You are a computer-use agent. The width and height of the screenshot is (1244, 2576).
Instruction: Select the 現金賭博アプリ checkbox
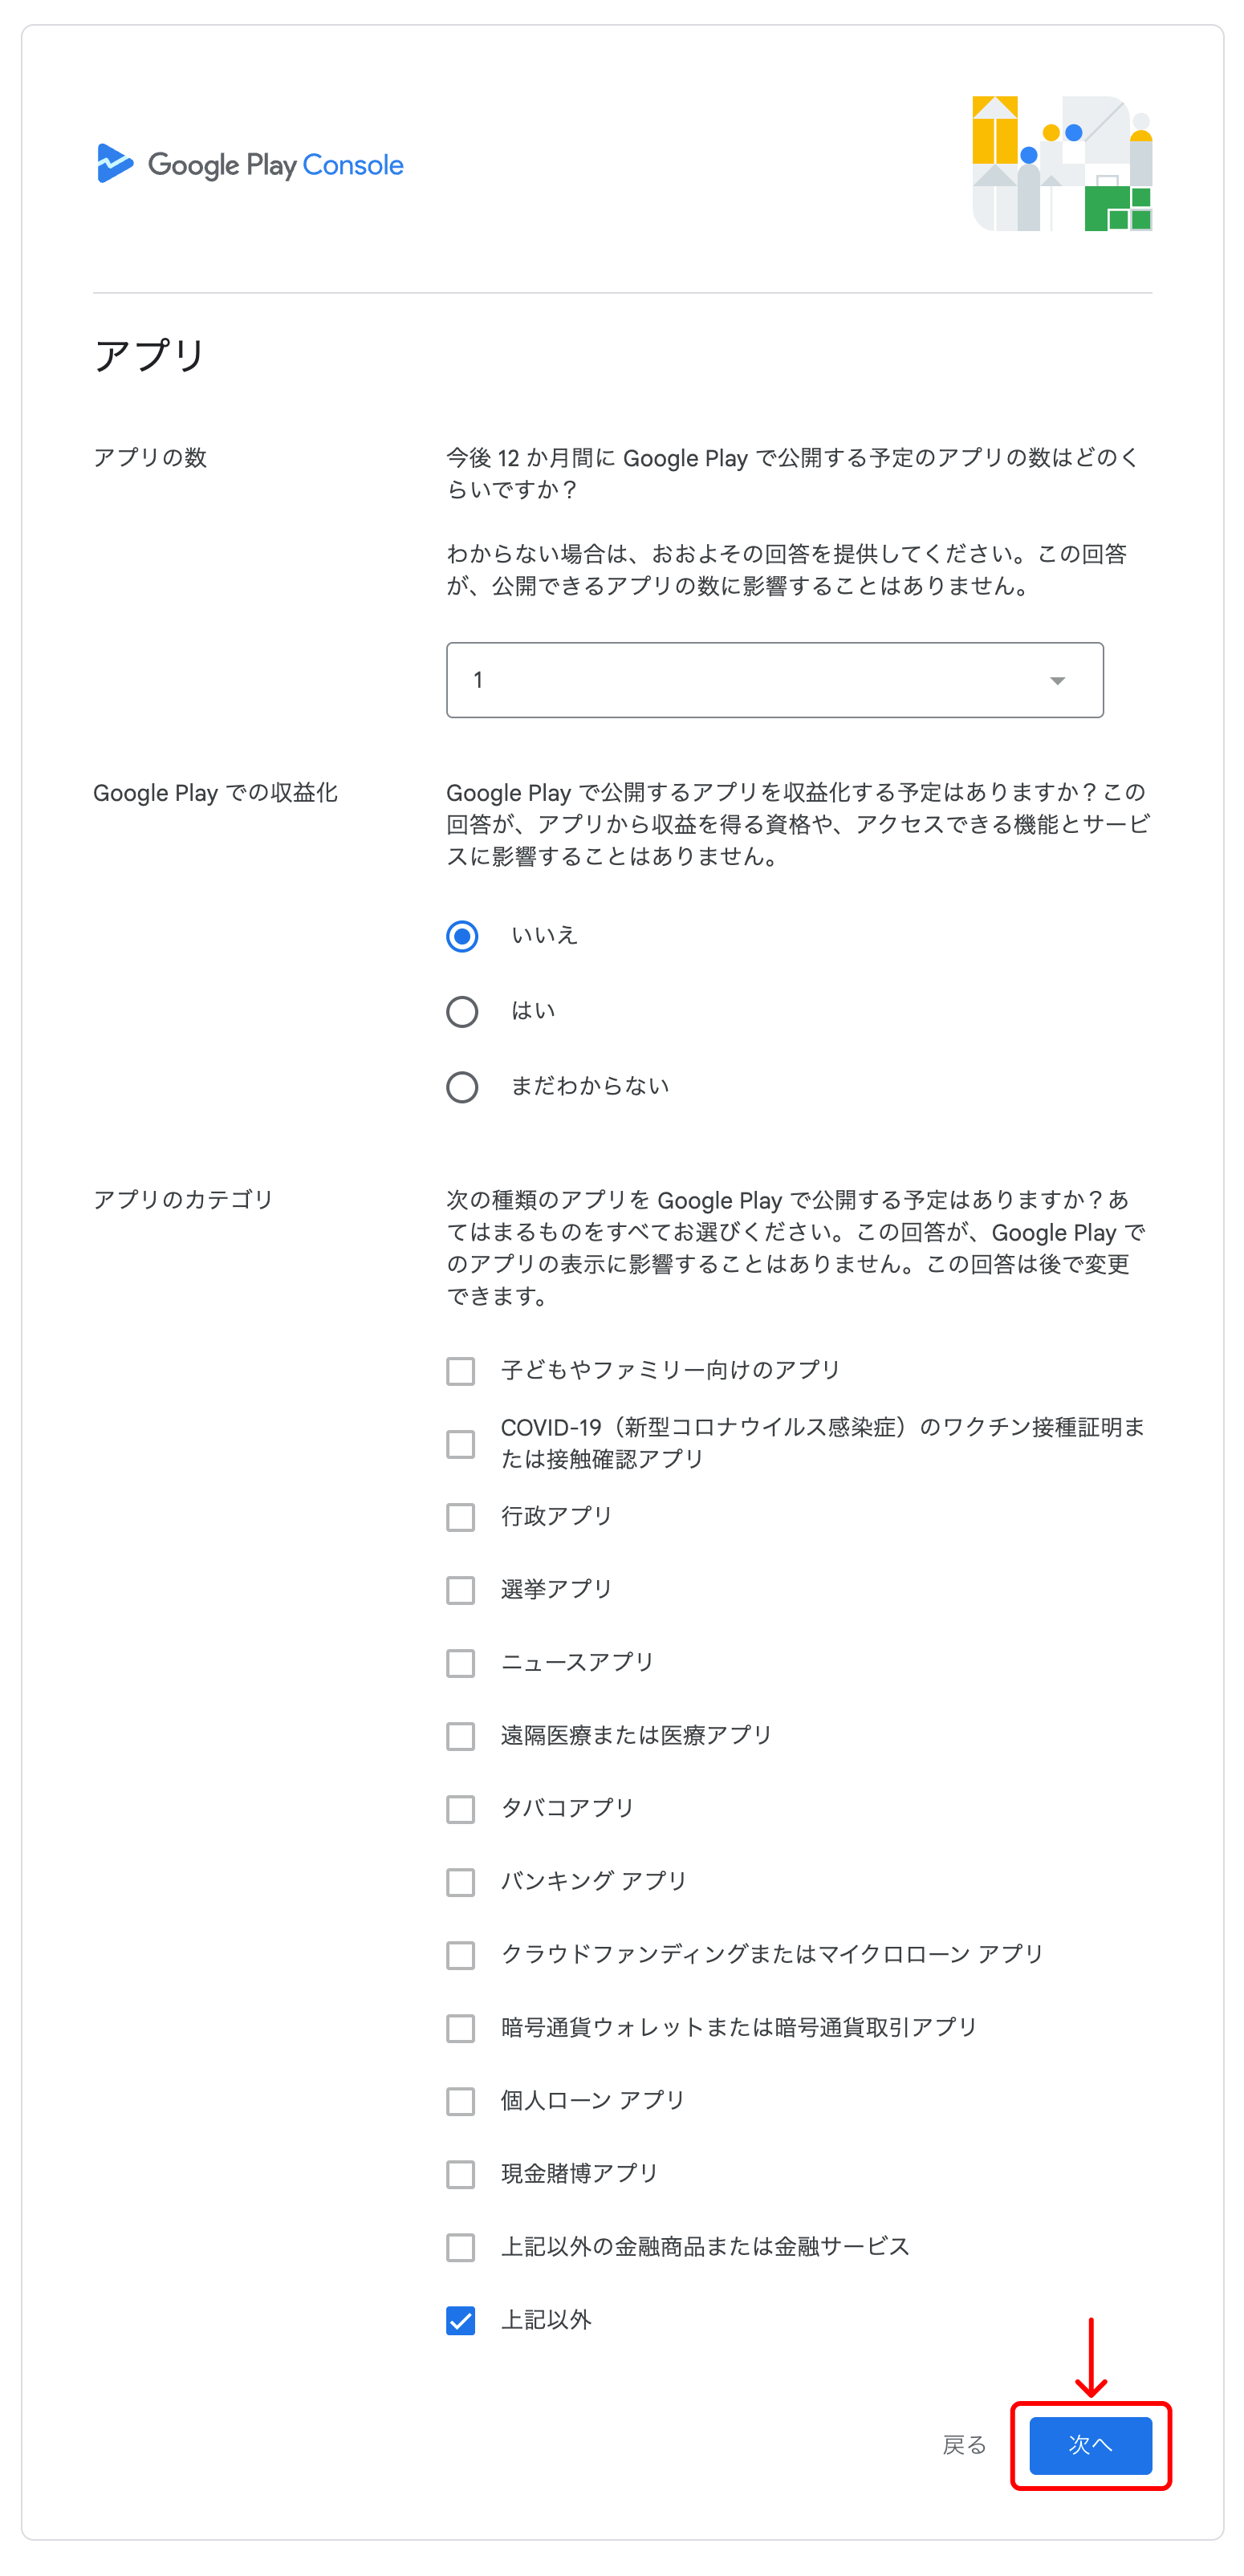(461, 2174)
